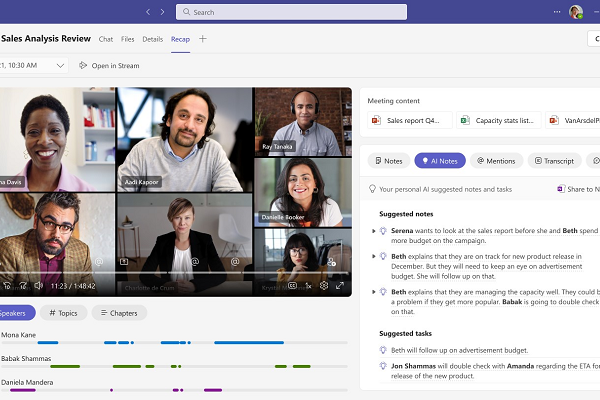
Task: Open the Details tab
Action: (x=152, y=39)
